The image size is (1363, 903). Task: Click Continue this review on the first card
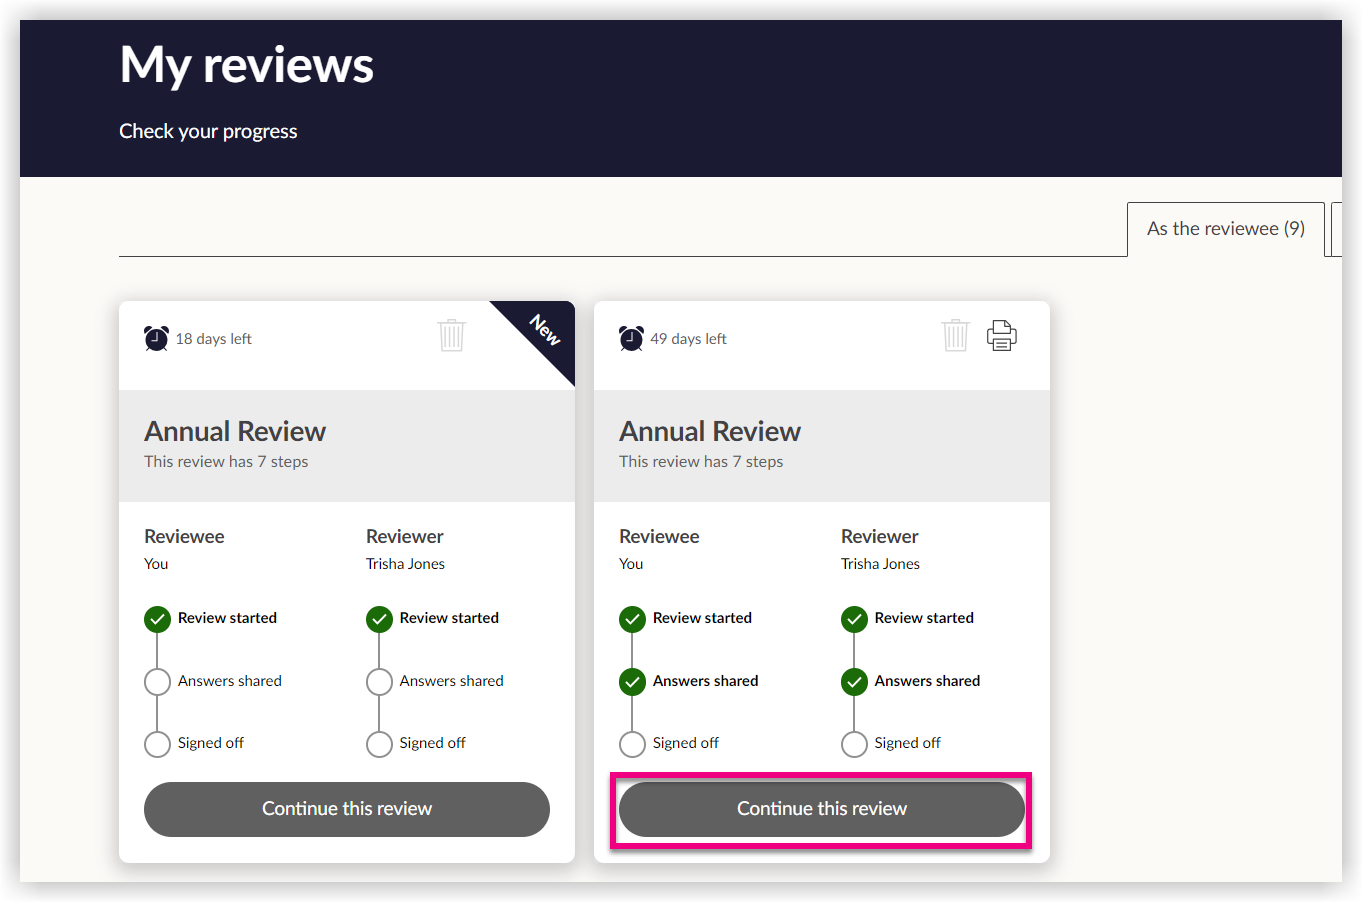[x=346, y=809]
